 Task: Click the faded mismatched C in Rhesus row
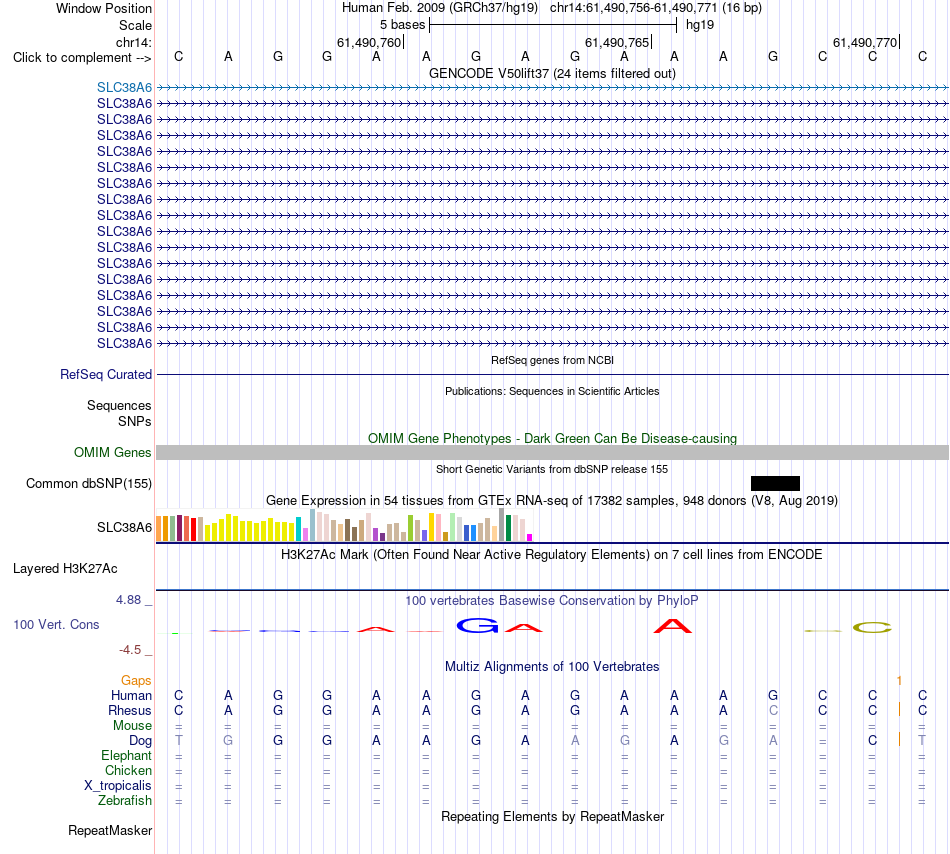(773, 710)
